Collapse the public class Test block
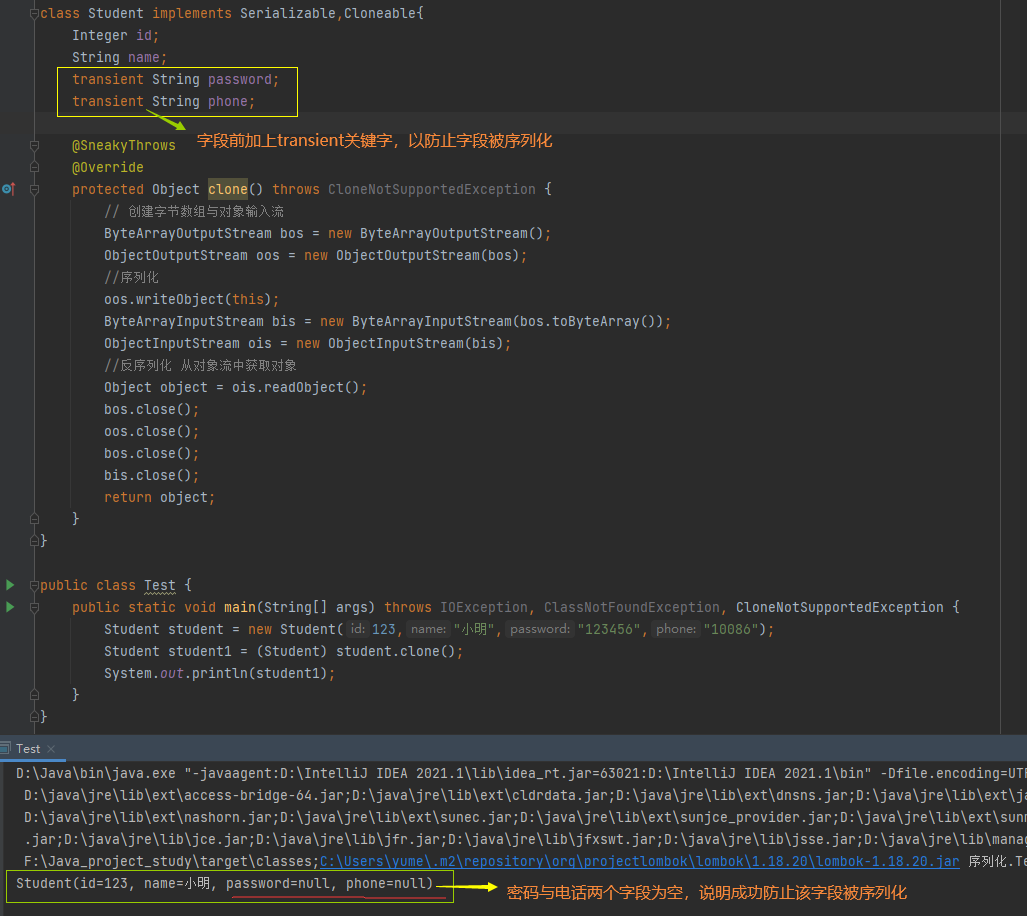The width and height of the screenshot is (1027, 916). coord(34,585)
